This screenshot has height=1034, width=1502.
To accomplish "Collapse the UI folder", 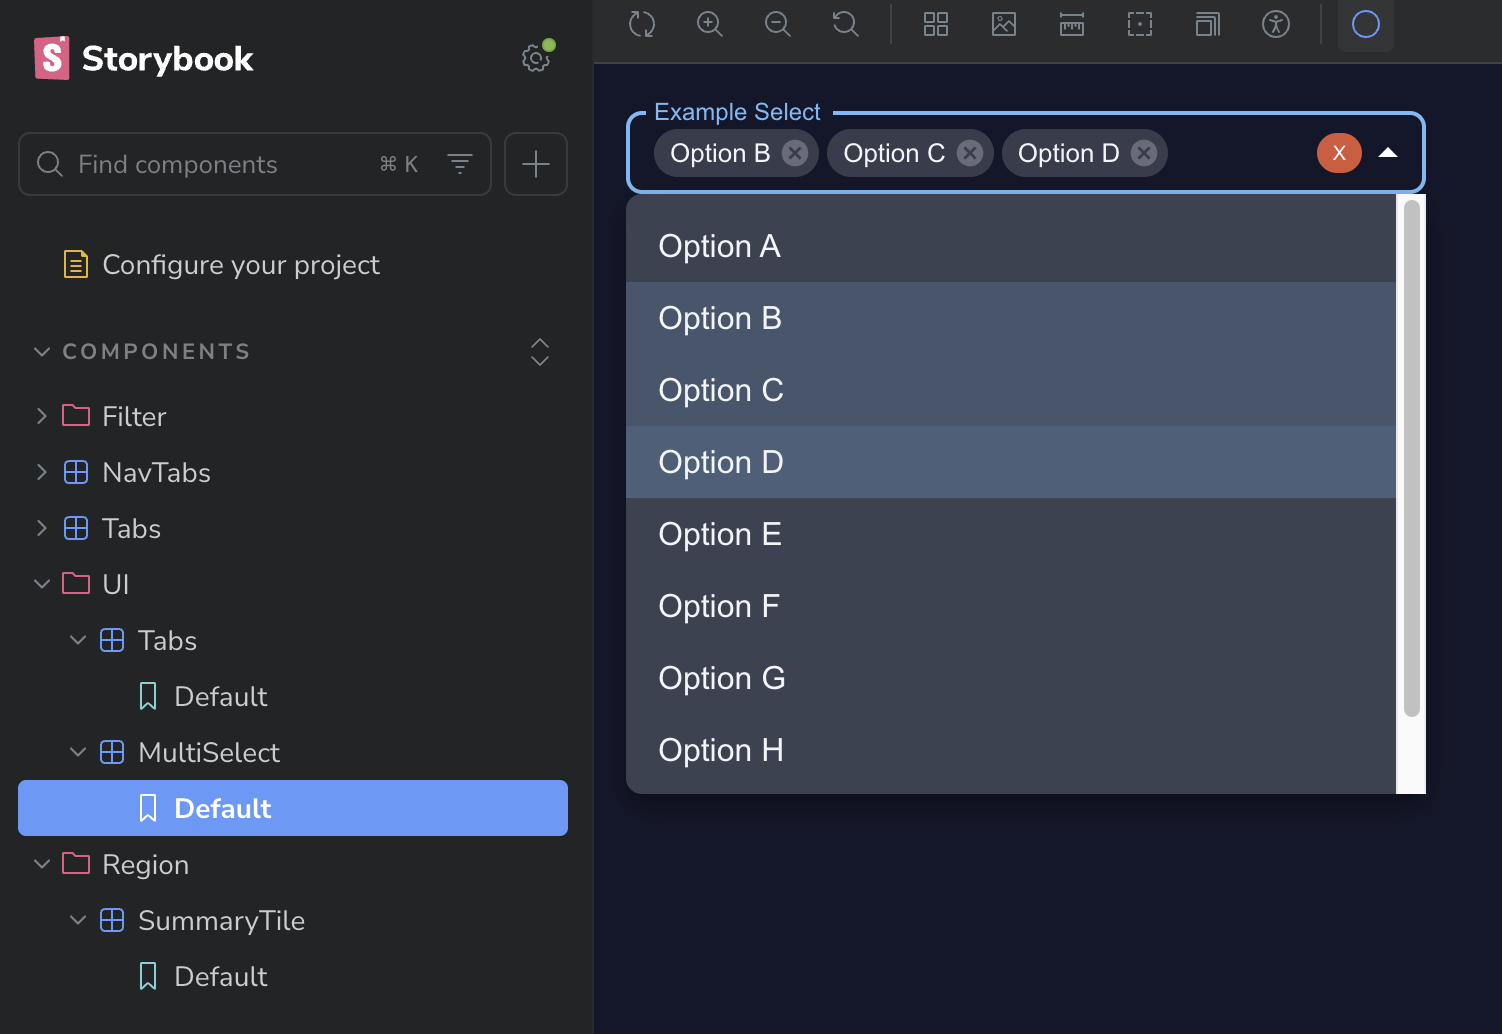I will tap(42, 584).
